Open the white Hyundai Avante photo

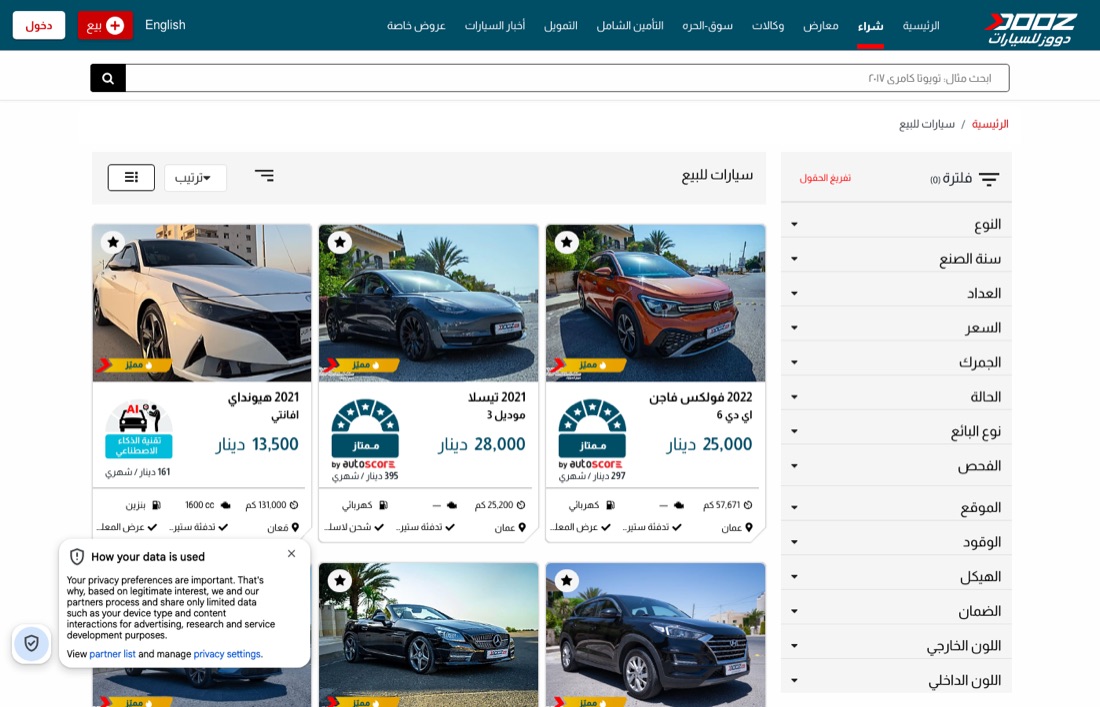pos(202,303)
